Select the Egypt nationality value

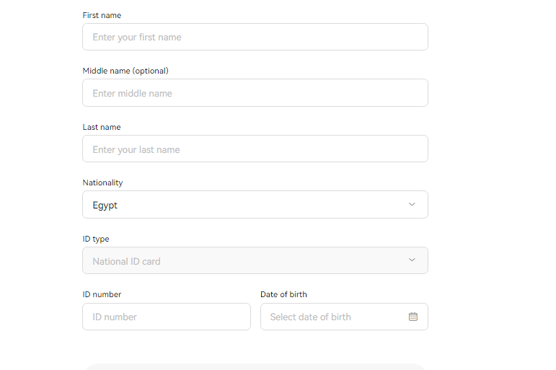(x=105, y=205)
